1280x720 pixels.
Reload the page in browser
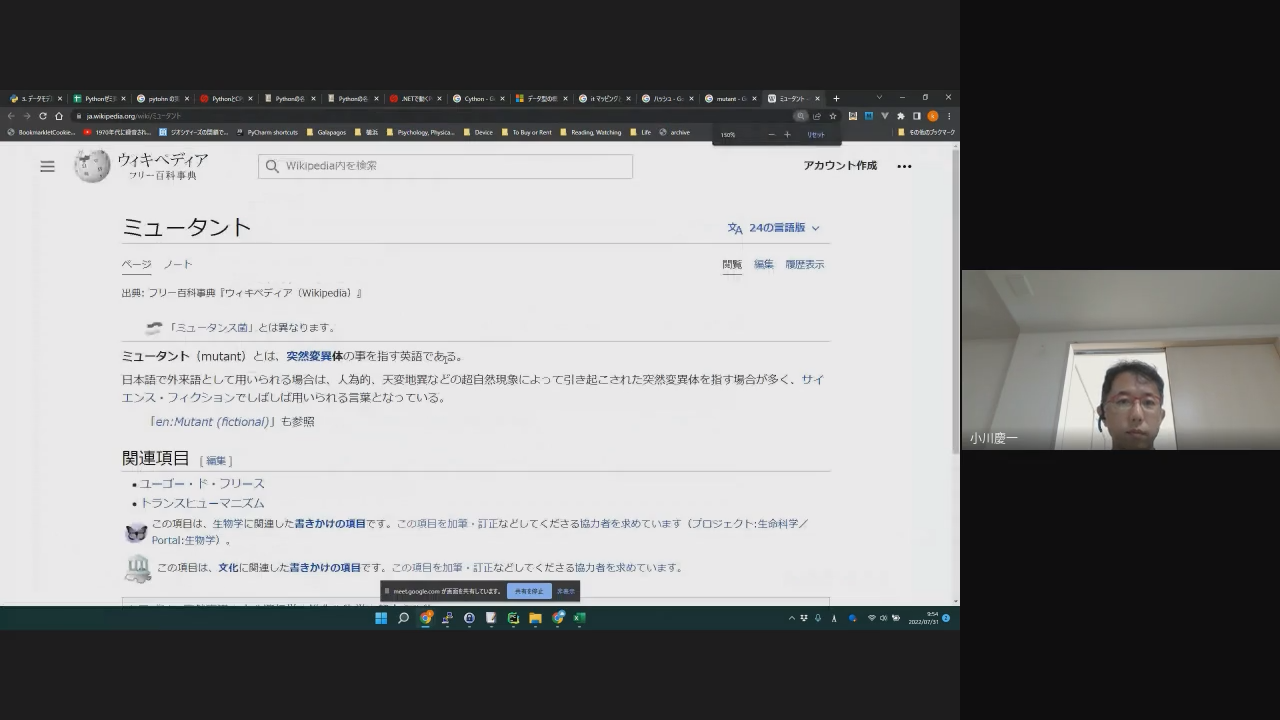(42, 116)
